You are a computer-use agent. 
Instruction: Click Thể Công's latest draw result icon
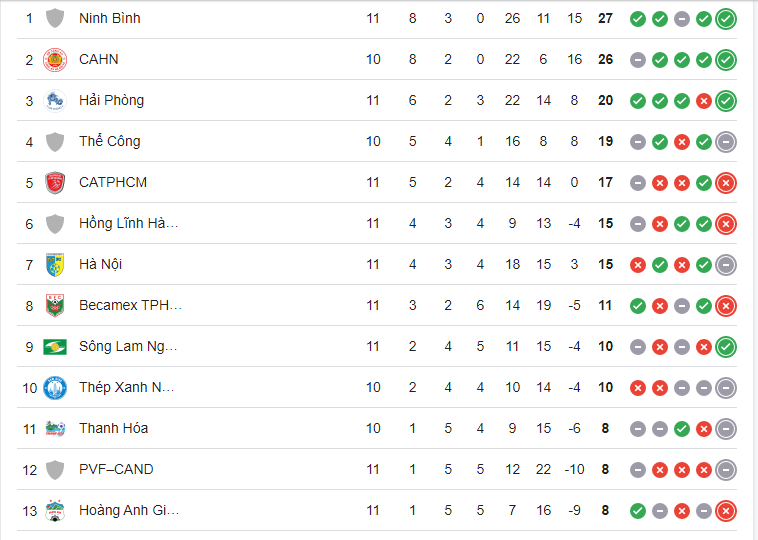(726, 141)
